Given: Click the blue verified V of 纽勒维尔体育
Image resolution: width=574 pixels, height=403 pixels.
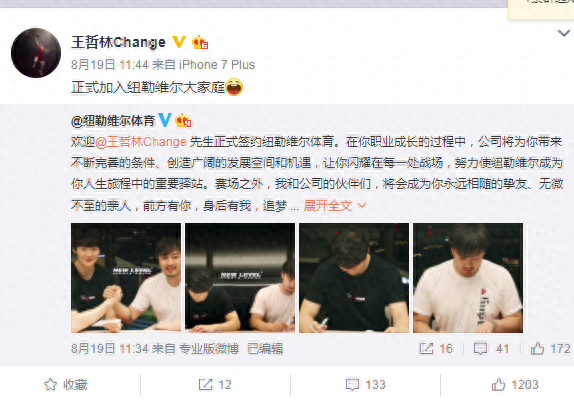Looking at the screenshot, I should coord(165,120).
